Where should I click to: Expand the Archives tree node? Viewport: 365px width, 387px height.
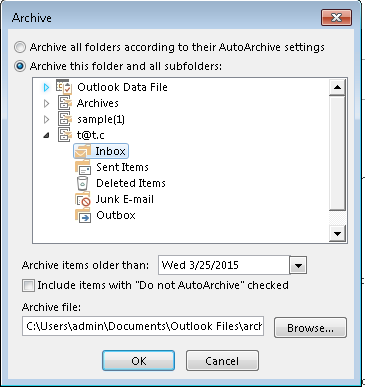click(46, 103)
